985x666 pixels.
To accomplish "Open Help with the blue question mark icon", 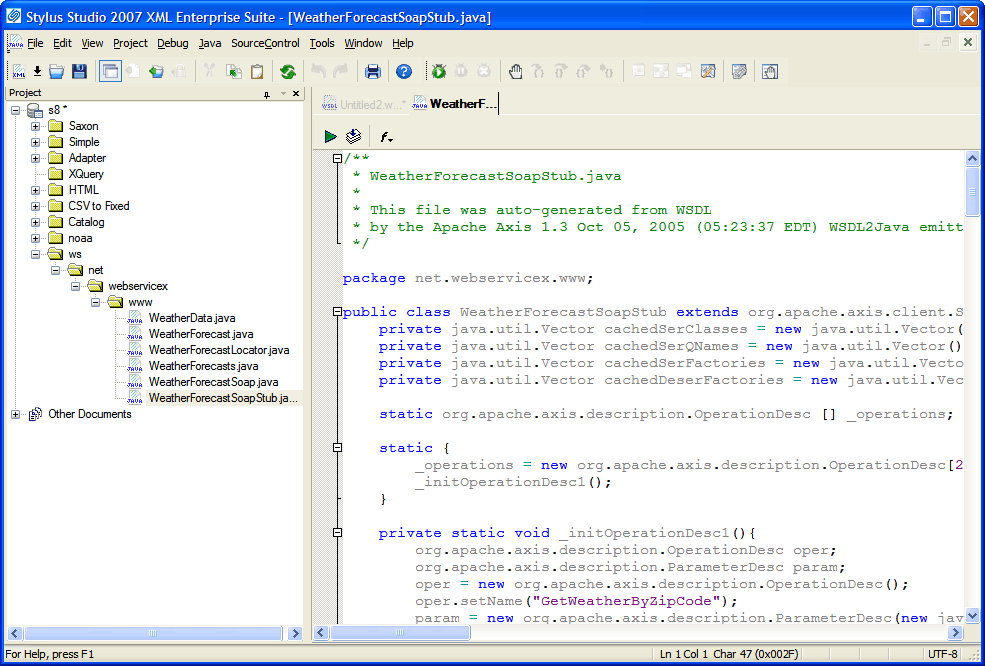I will click(404, 72).
